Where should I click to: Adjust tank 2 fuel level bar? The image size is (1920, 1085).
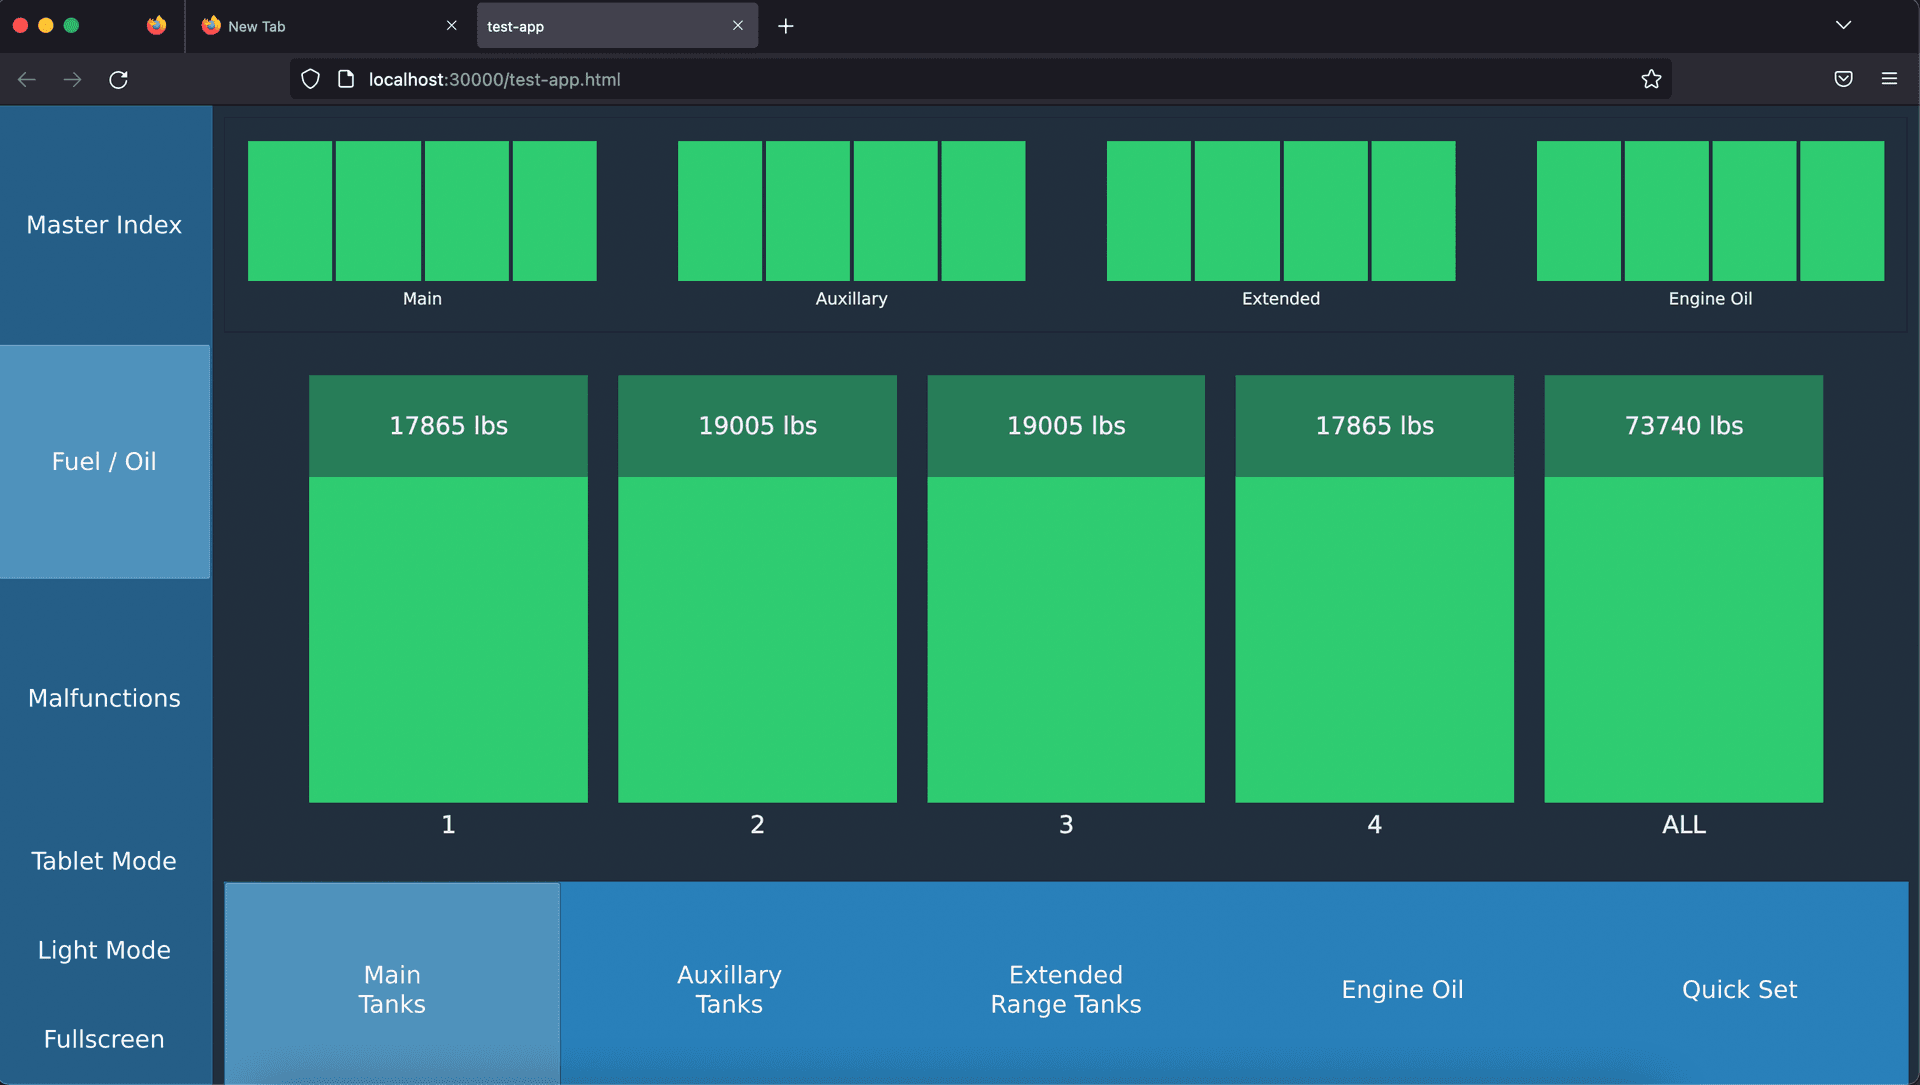point(757,638)
